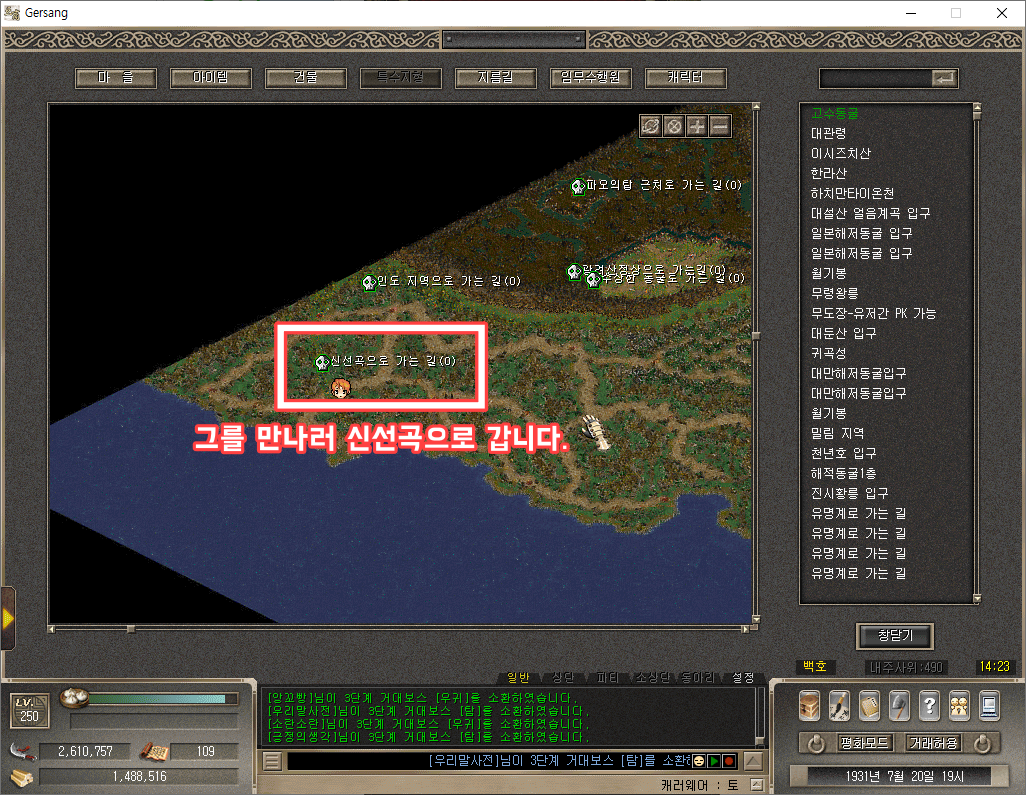Expand the yellow arrow side panel
The width and height of the screenshot is (1026, 795).
tap(8, 618)
